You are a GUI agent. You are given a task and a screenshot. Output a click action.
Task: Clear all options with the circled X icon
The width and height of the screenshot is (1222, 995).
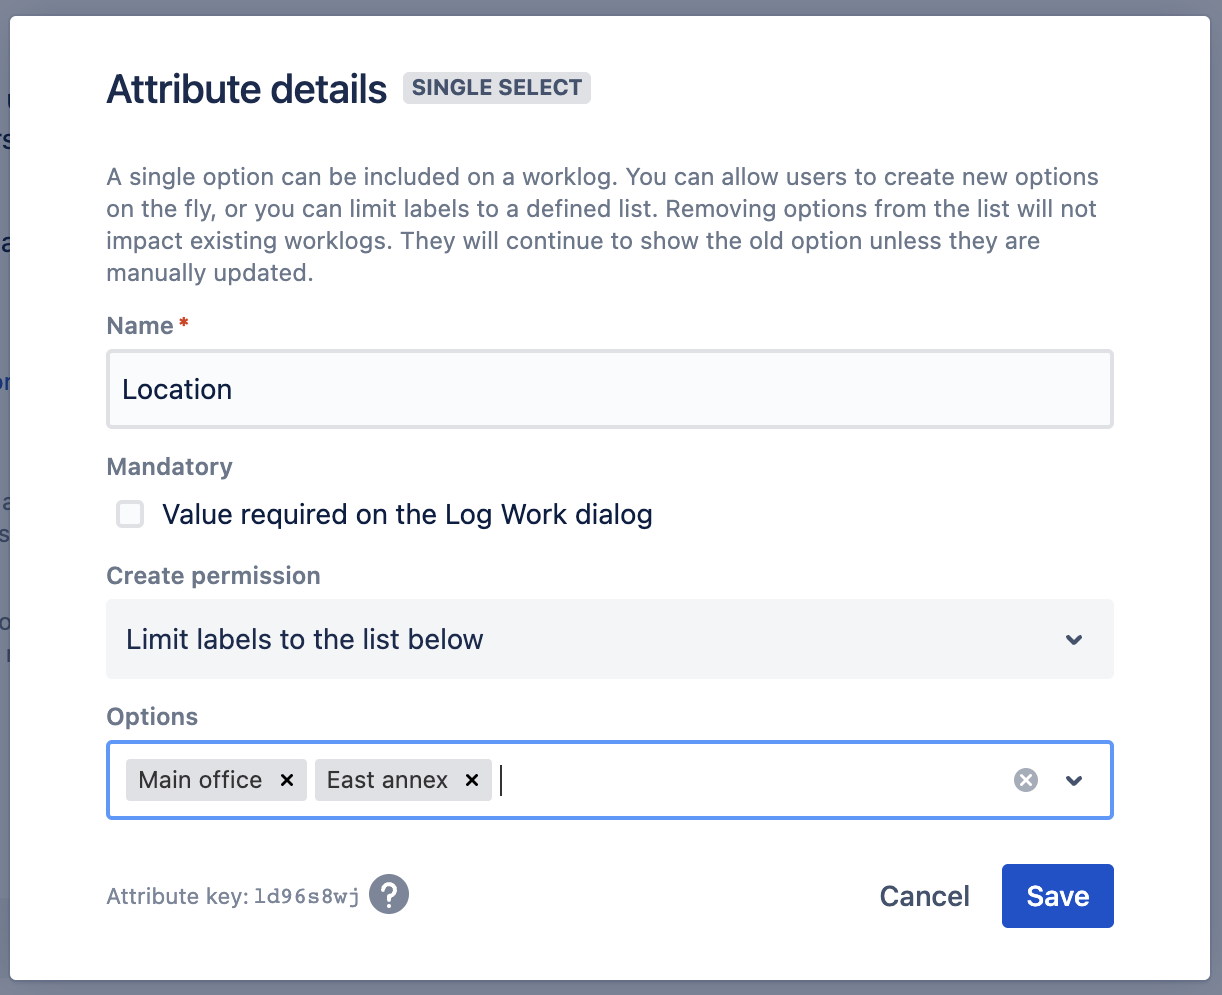(1025, 780)
